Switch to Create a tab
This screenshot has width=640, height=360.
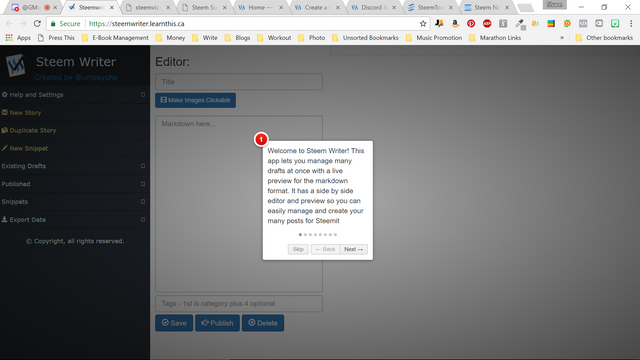317,7
